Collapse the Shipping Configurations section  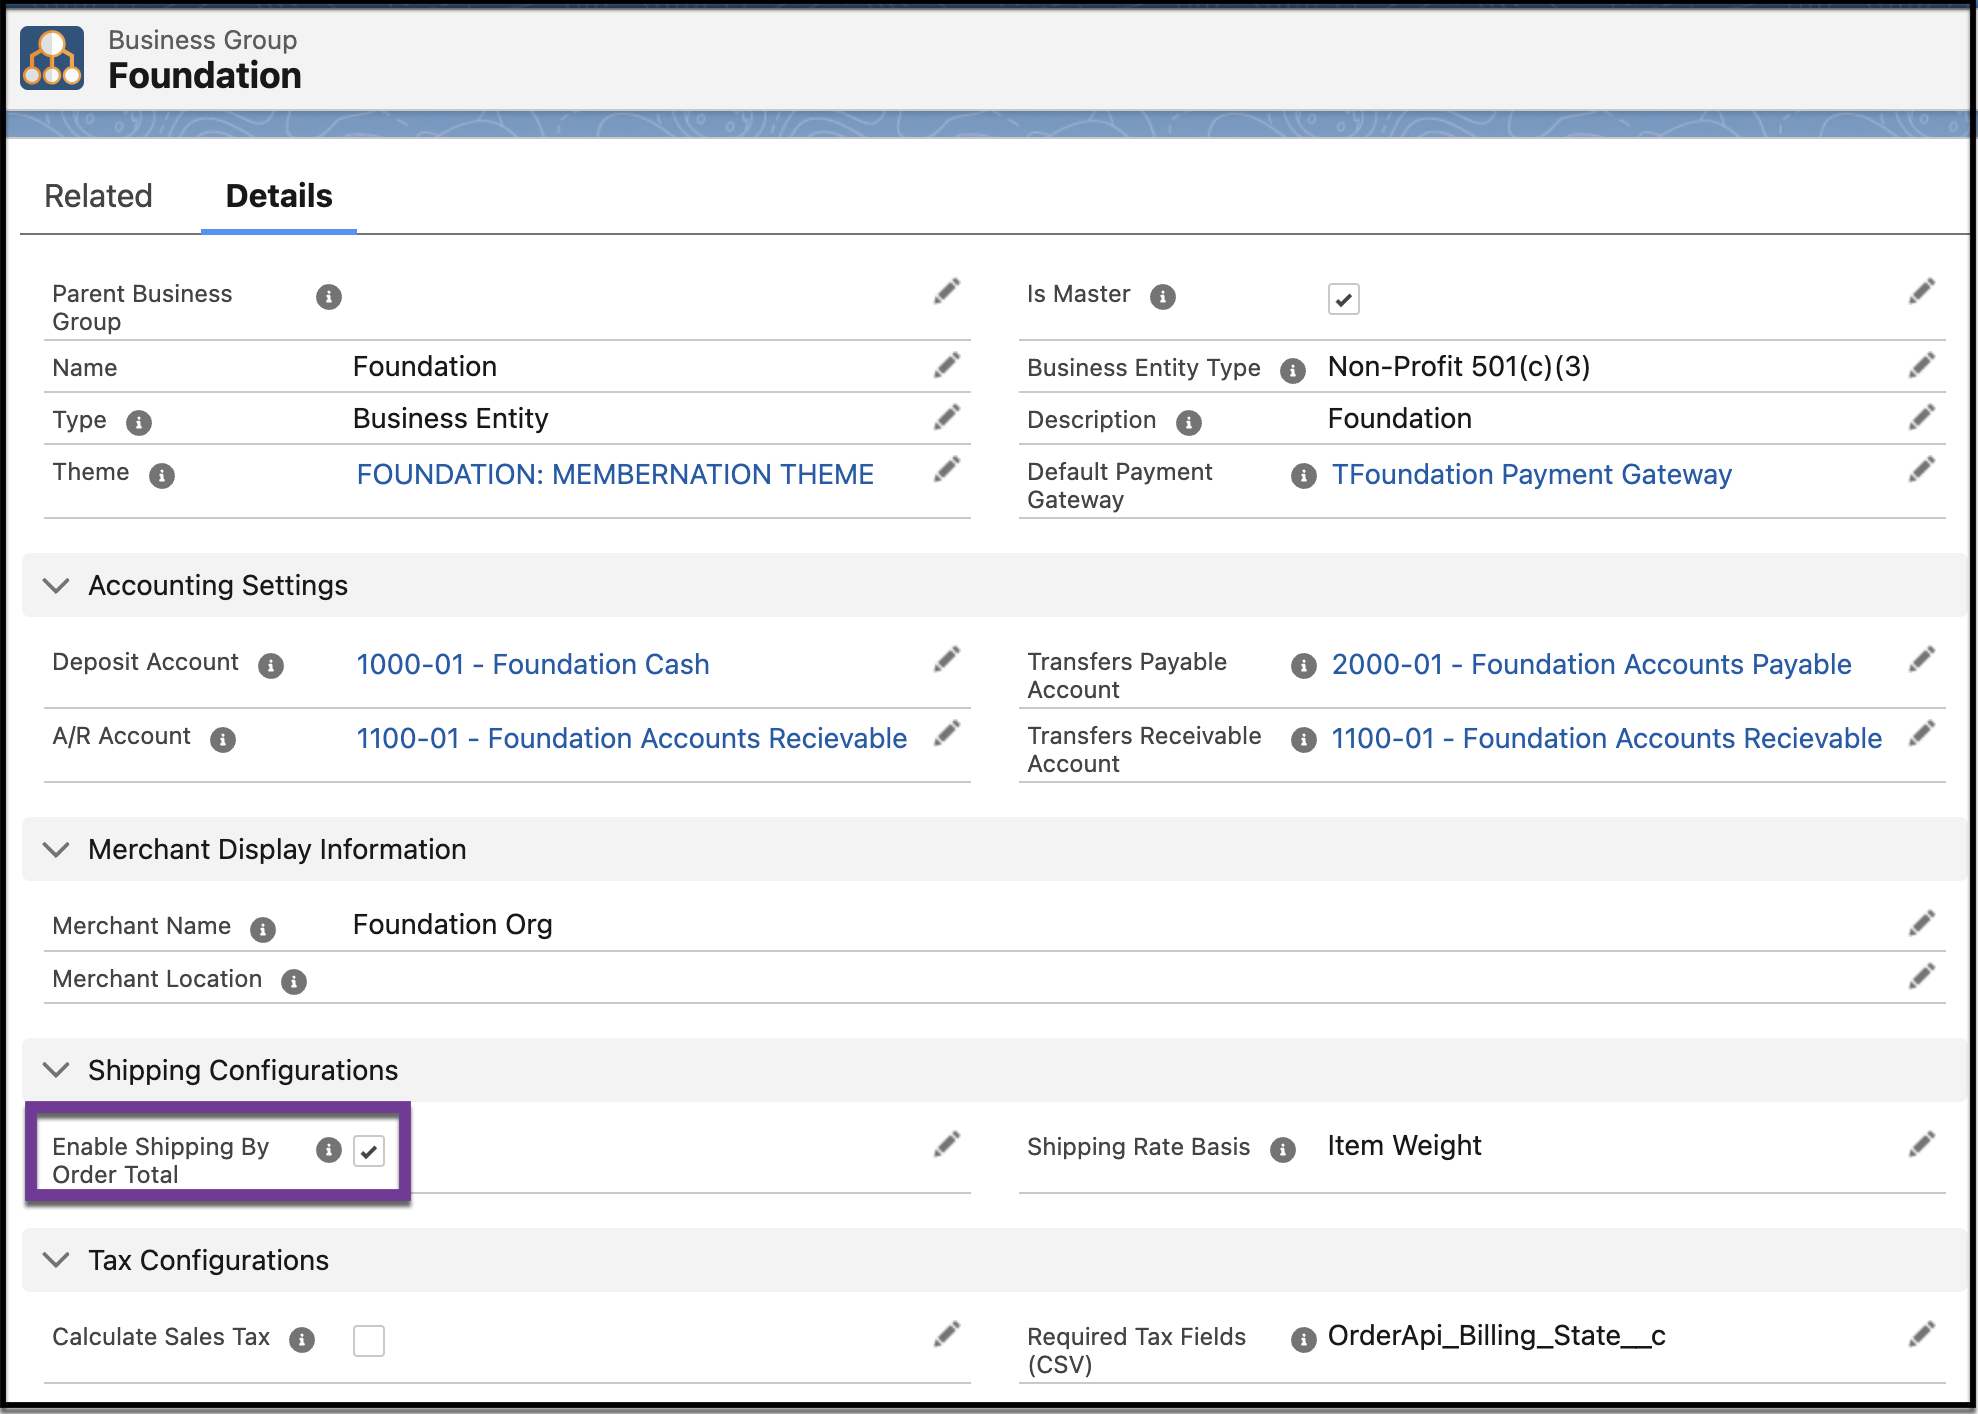pyautogui.click(x=56, y=1069)
